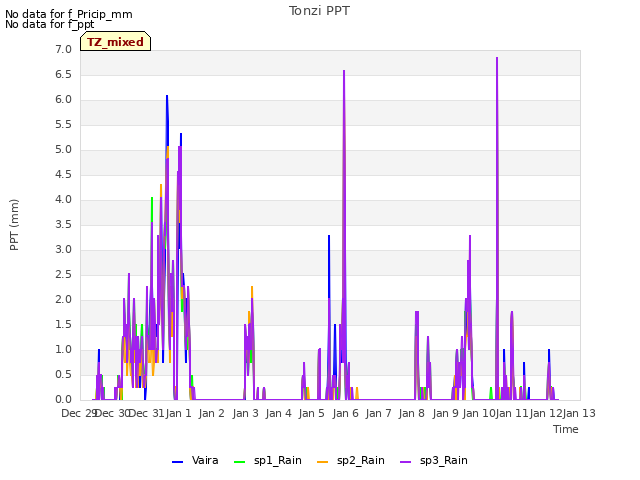The width and height of the screenshot is (640, 480).
Task: Click the Jan 2 x-axis tick label
Action: (x=212, y=413)
